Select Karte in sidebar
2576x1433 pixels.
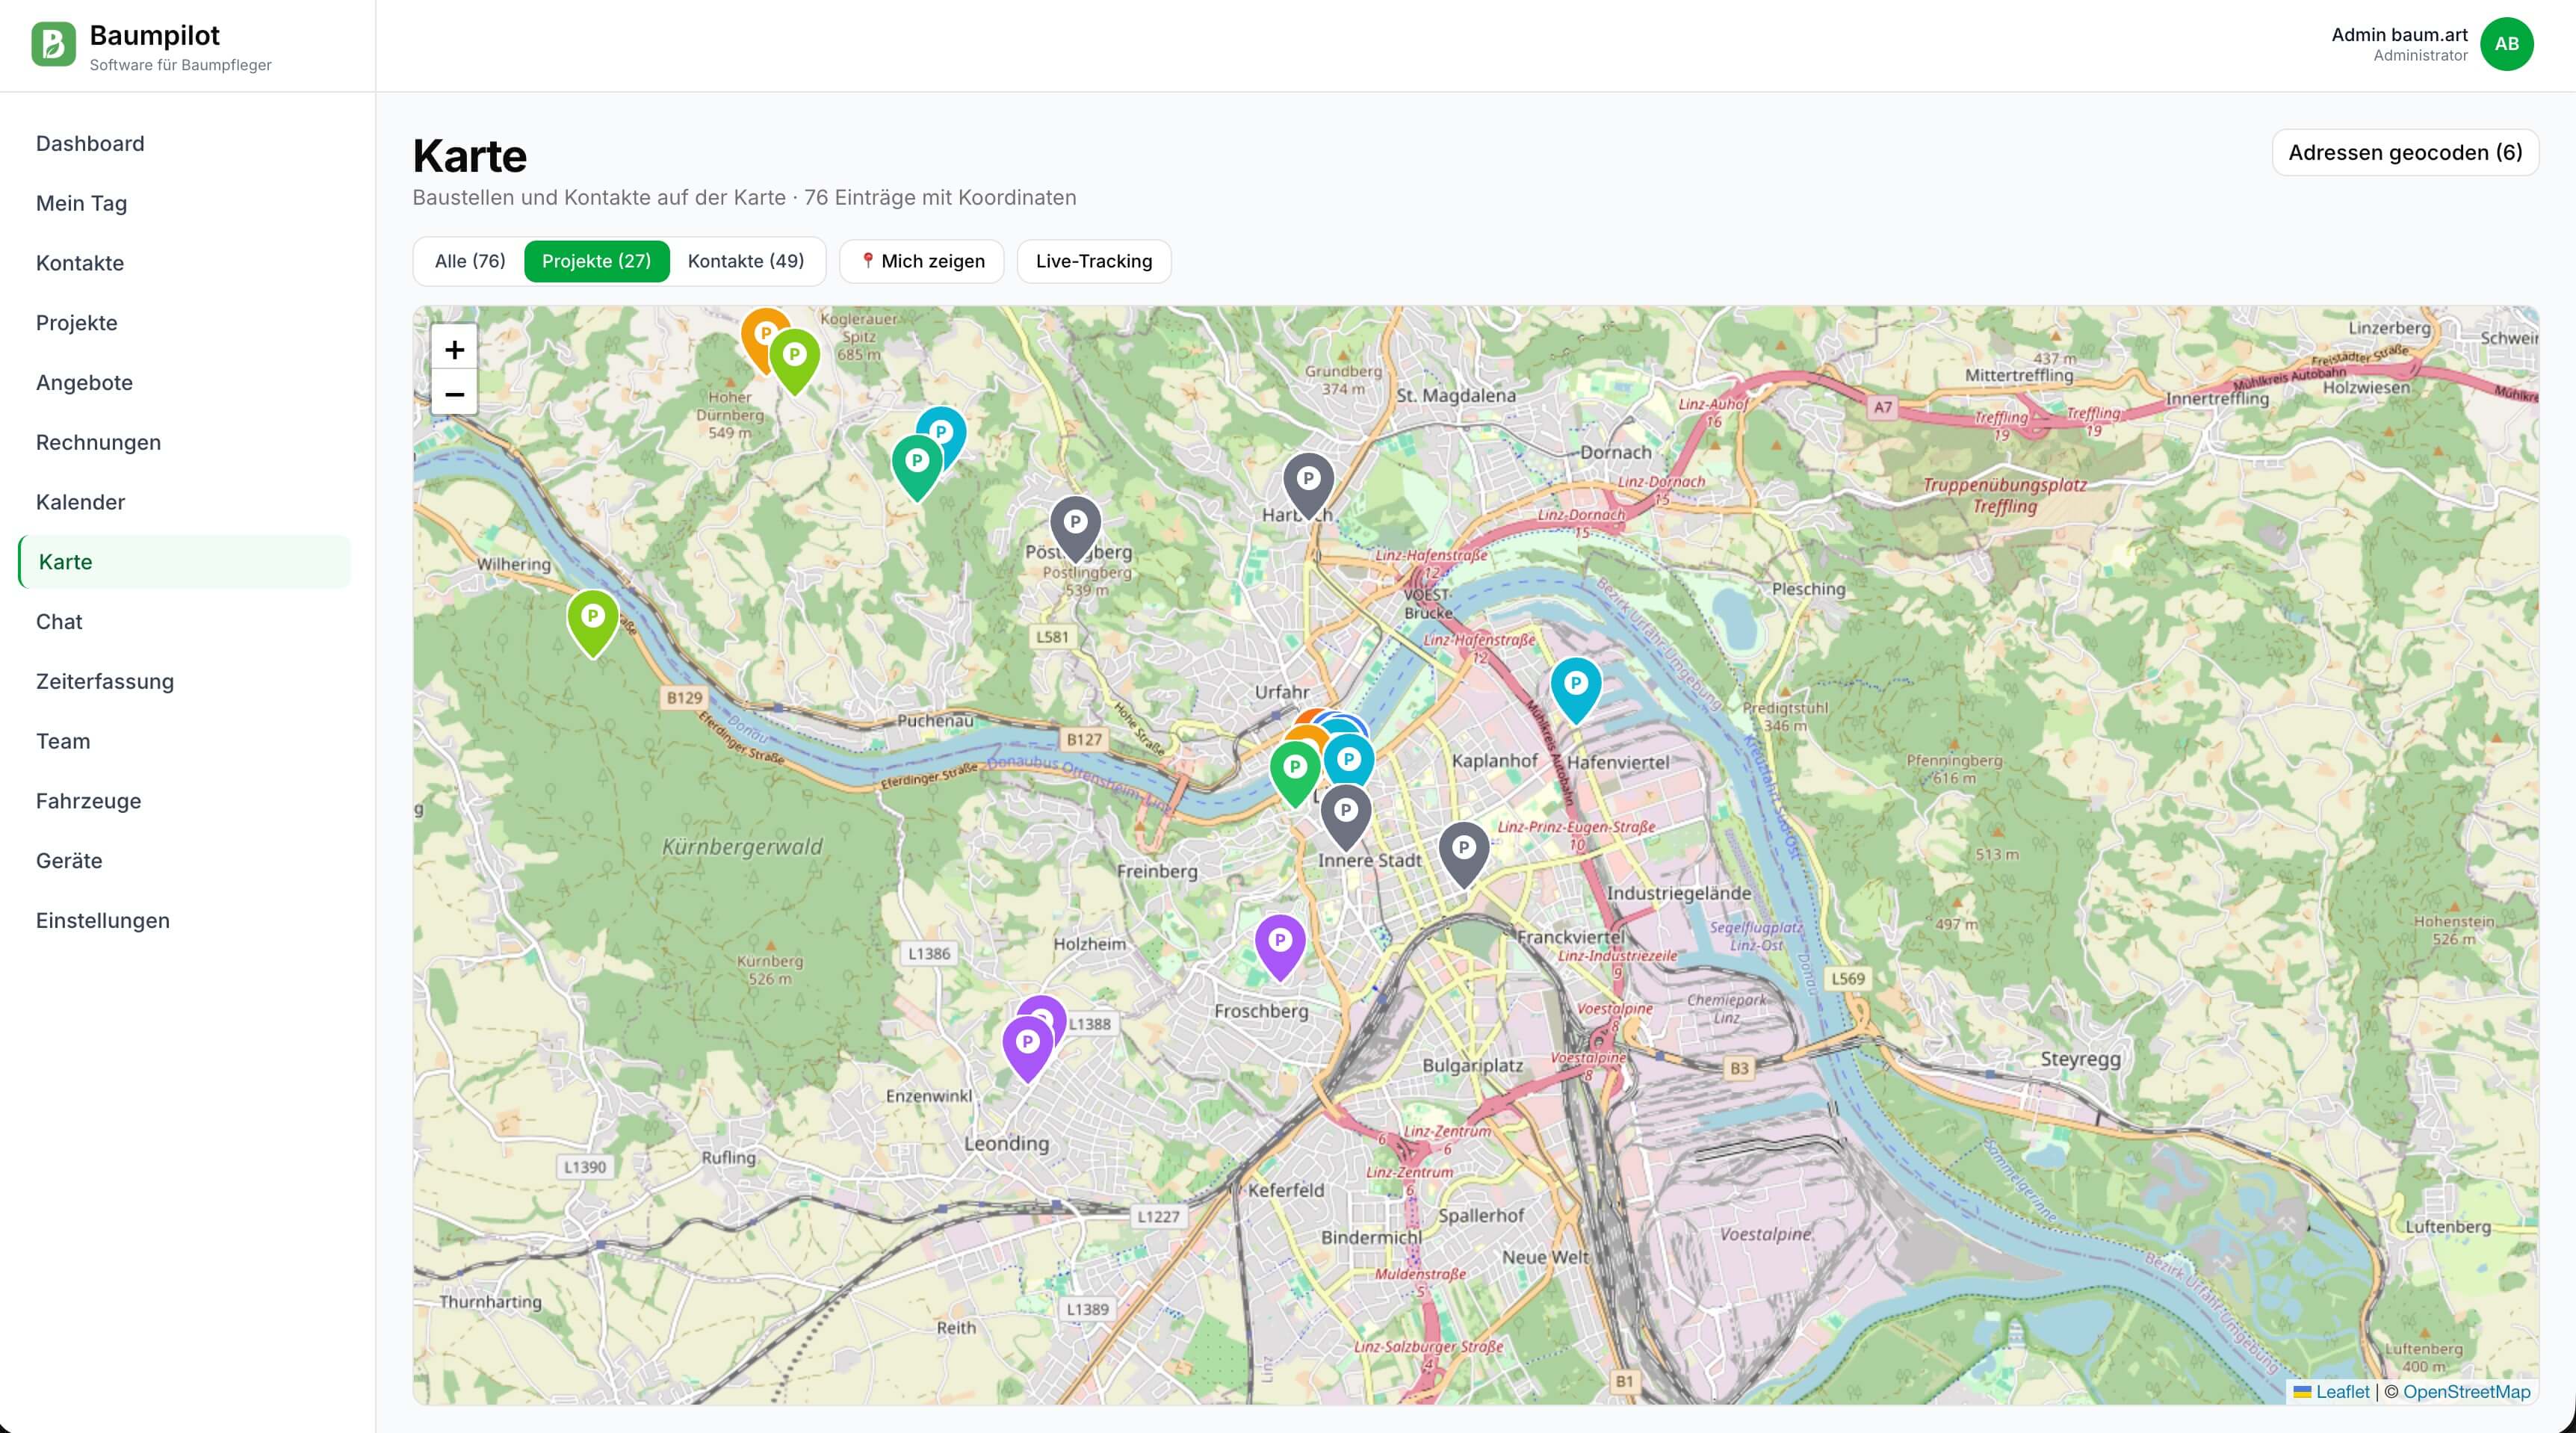click(184, 562)
